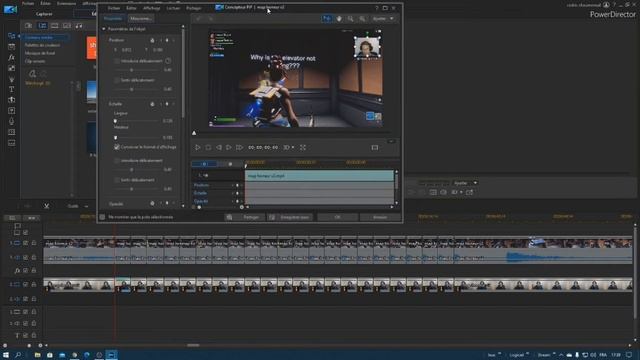
Task: Switch to the Propriétés tab
Action: click(113, 18)
